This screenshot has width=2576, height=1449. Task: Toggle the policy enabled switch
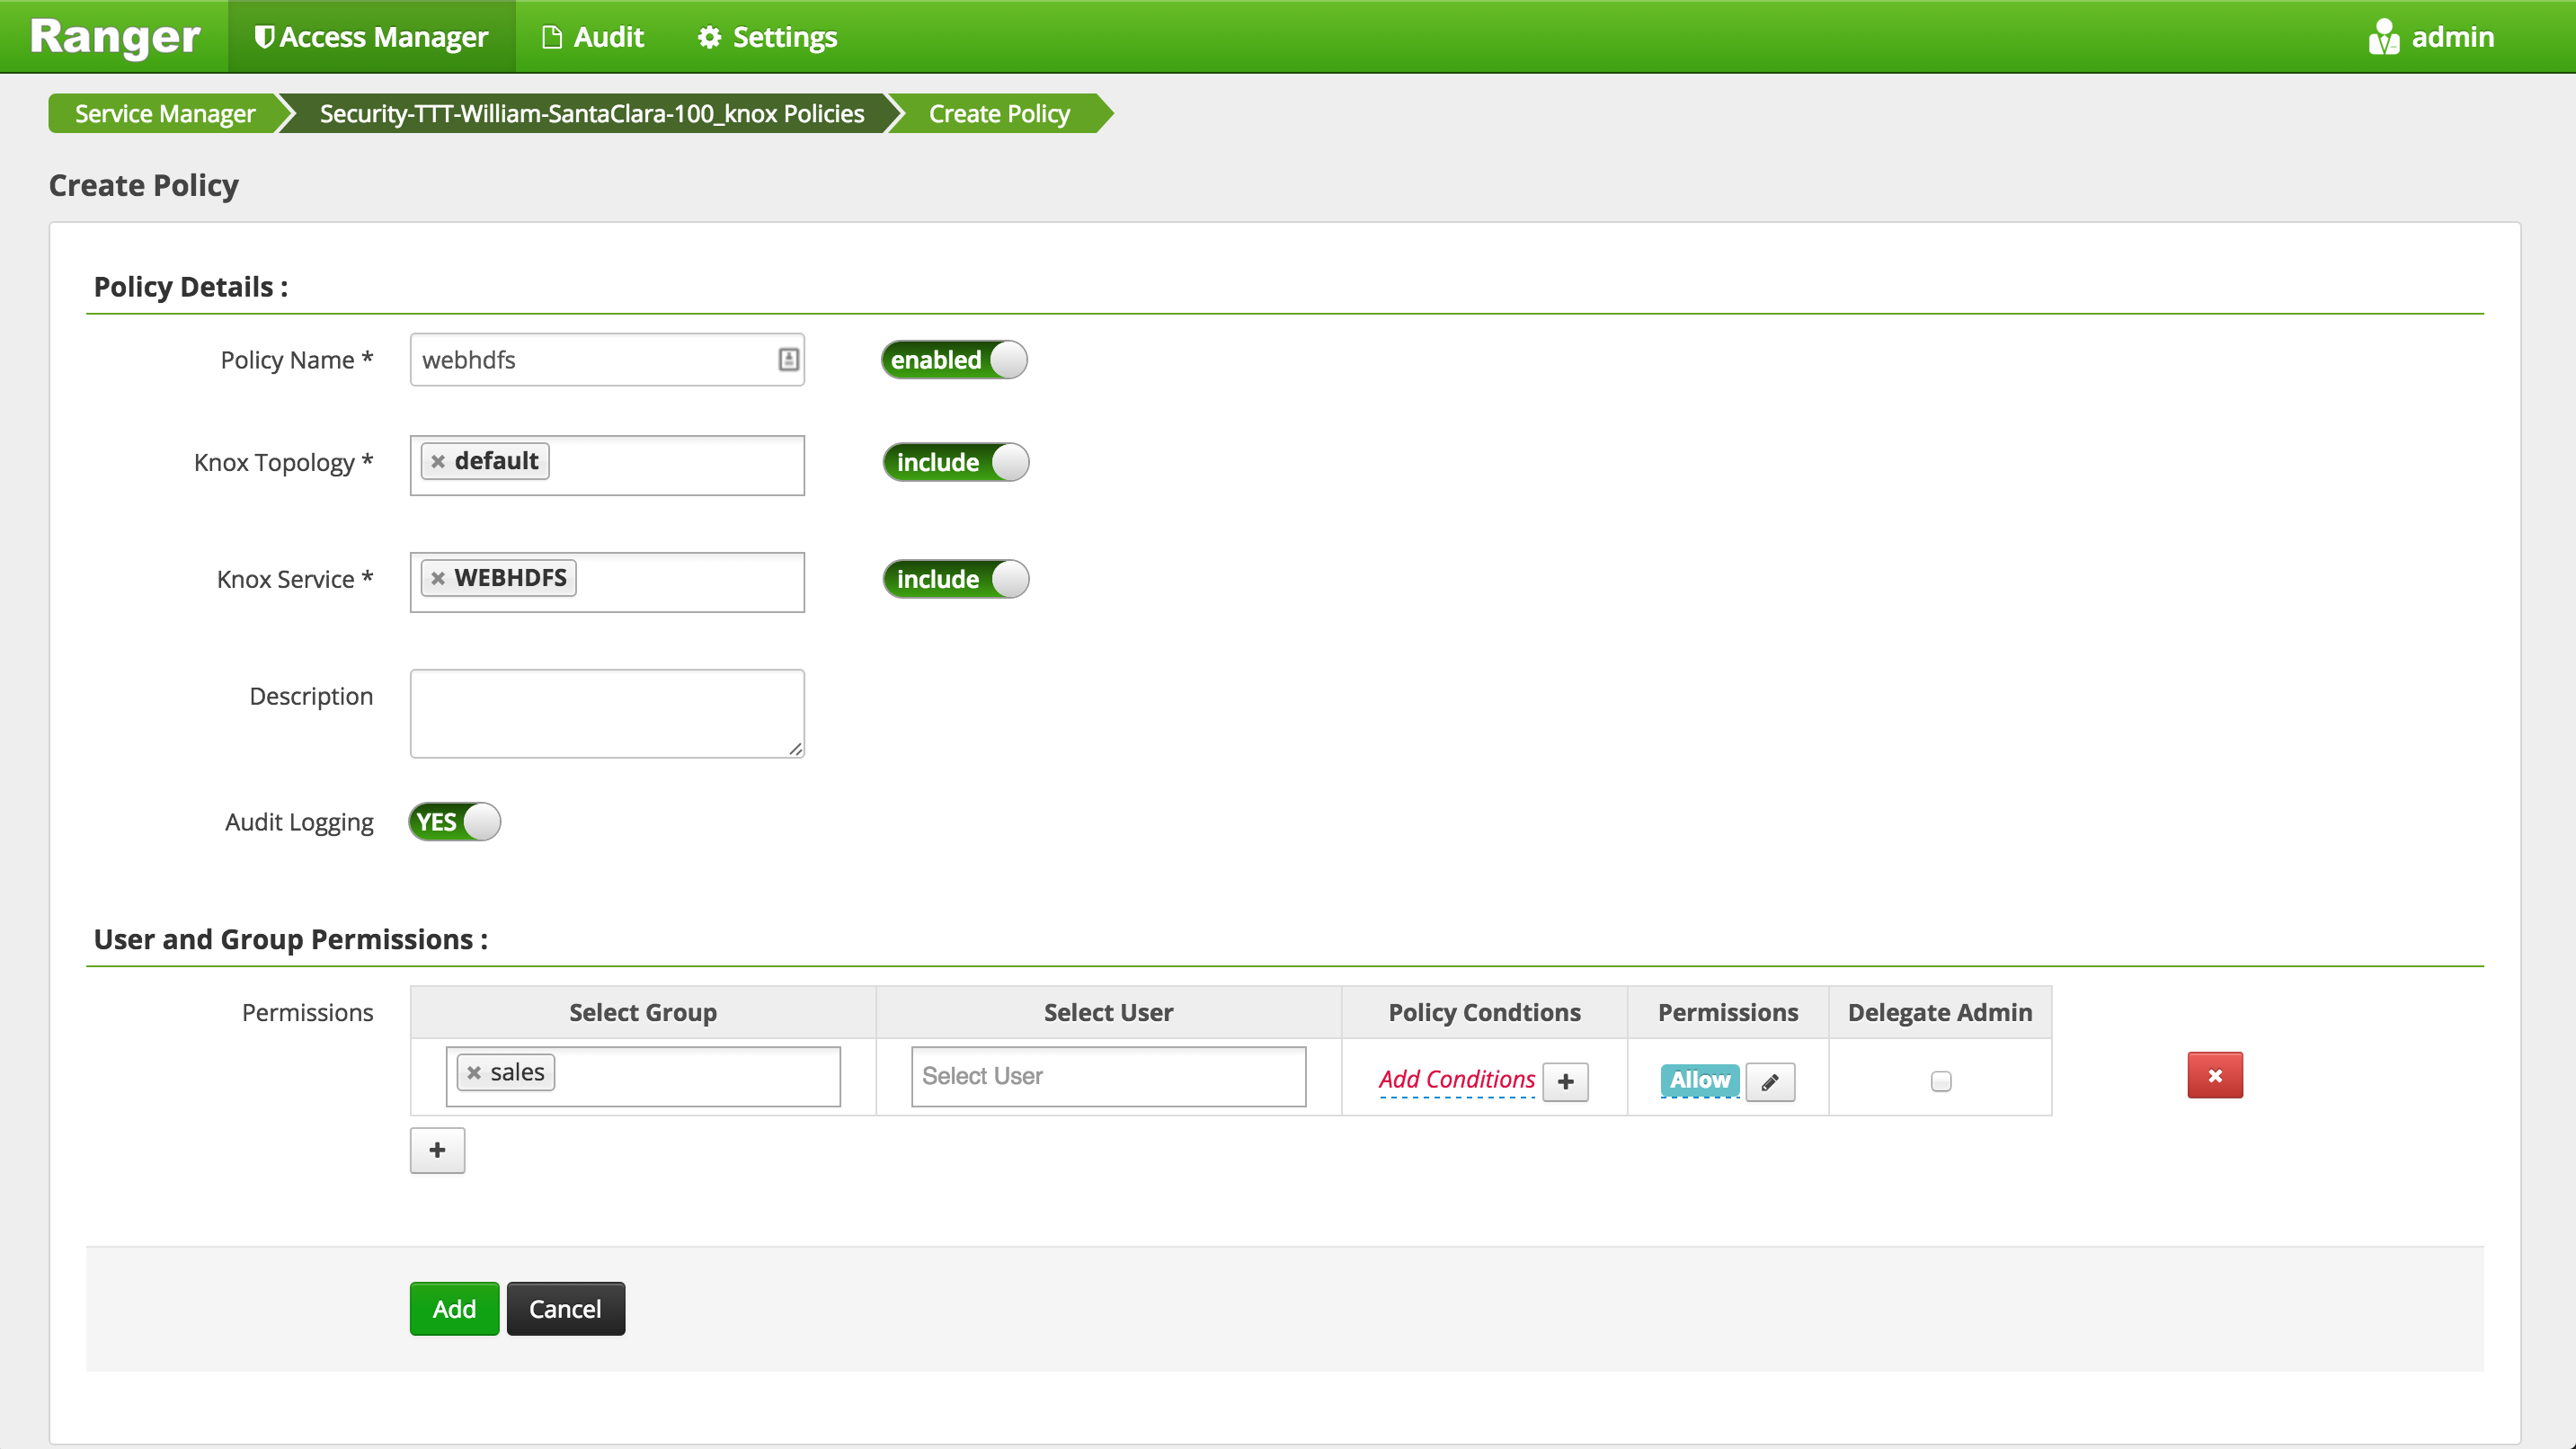coord(954,360)
